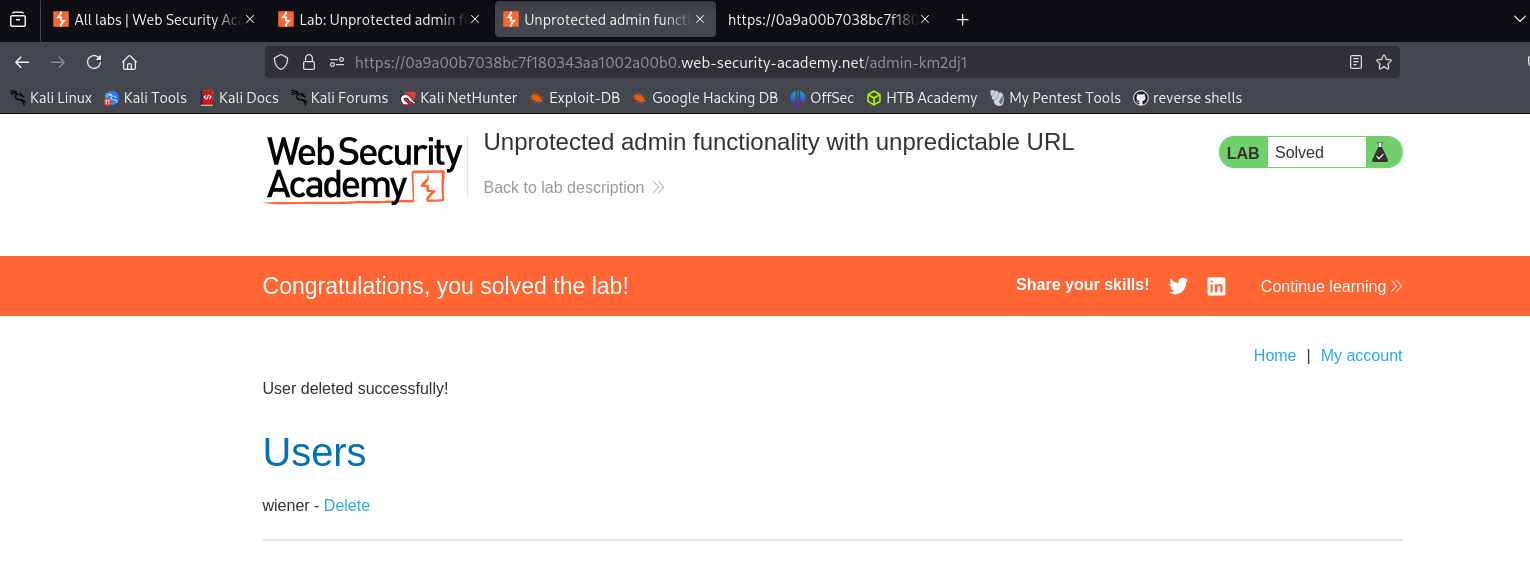The image size is (1530, 569).
Task: Click the back navigation arrow
Action: [x=22, y=62]
